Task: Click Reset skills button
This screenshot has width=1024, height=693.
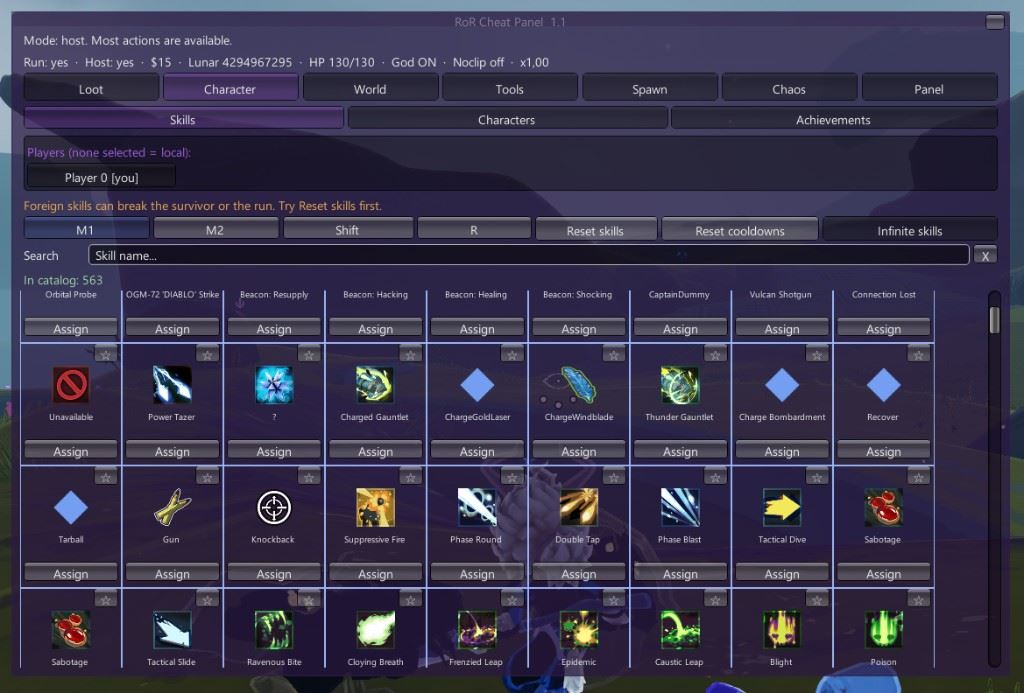Action: 595,231
